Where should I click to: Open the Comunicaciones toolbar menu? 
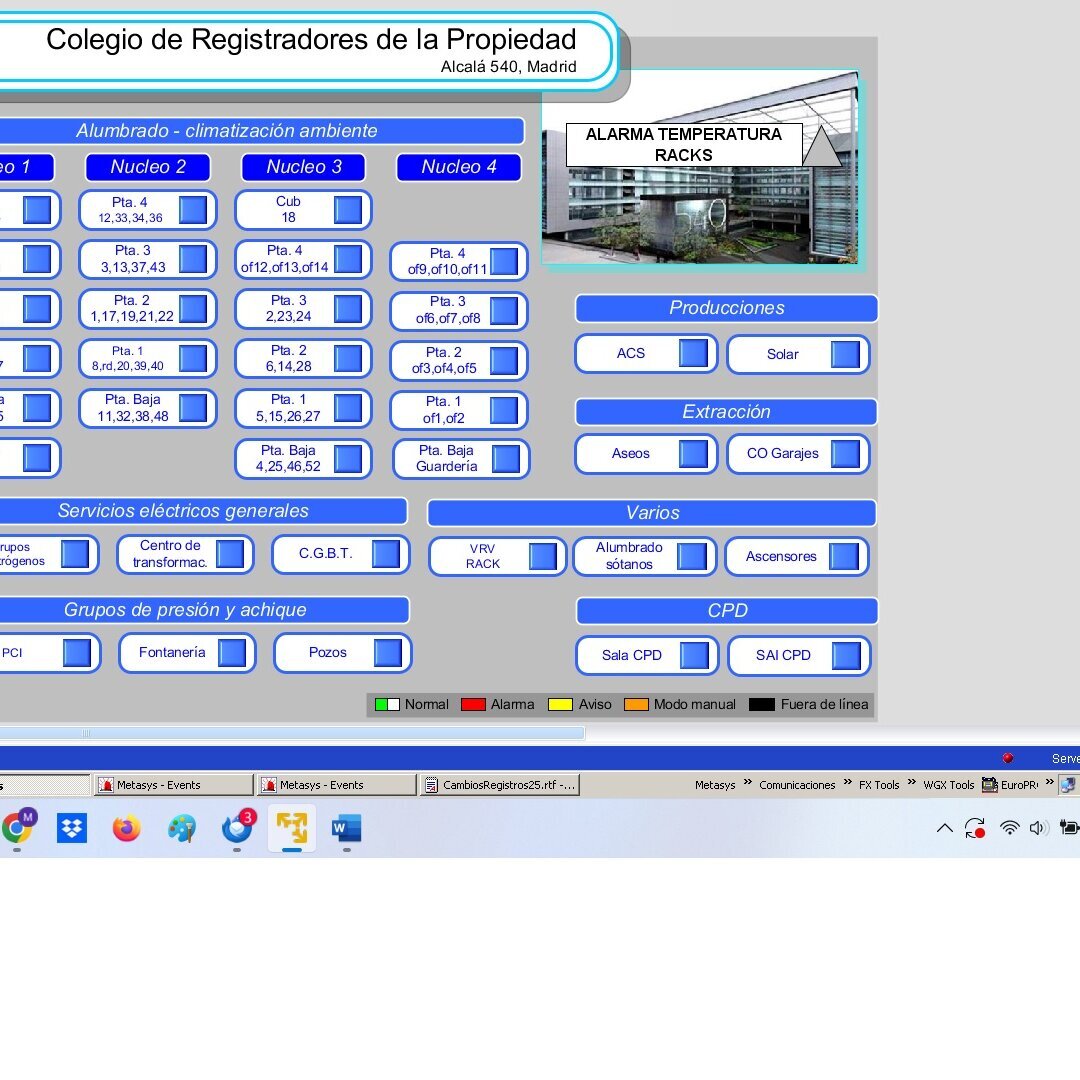(797, 785)
